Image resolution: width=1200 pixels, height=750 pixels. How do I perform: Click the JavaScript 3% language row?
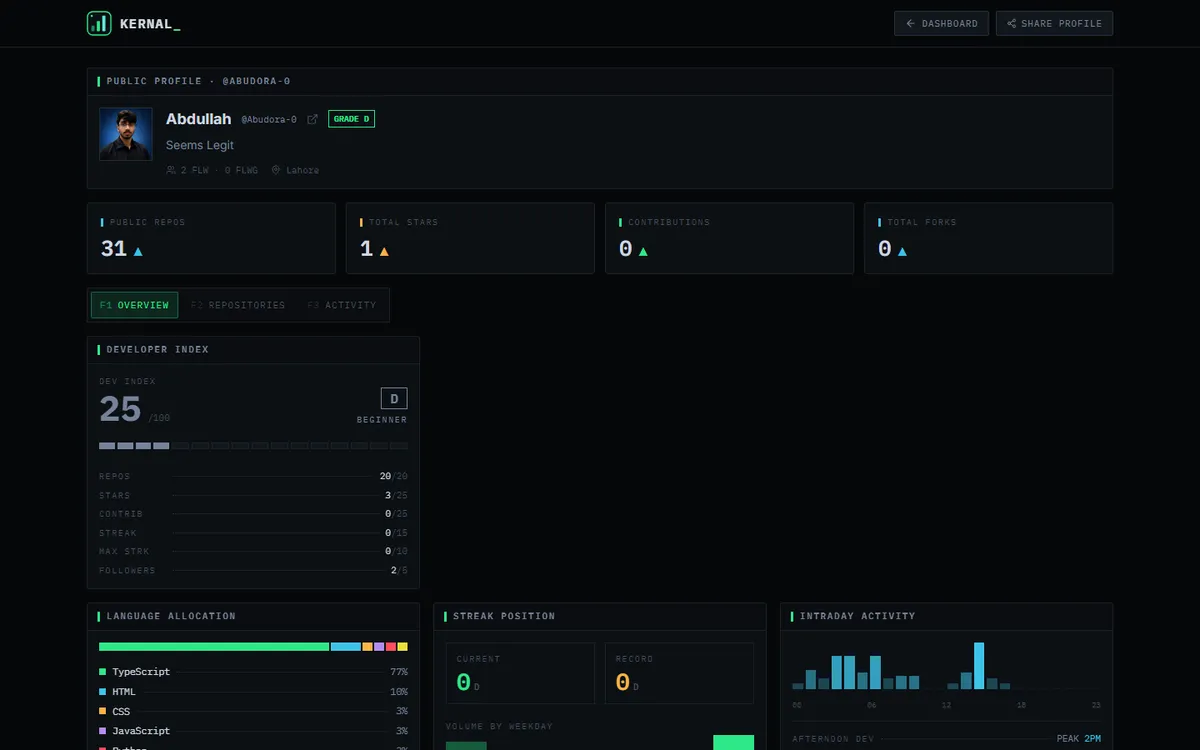pos(253,731)
